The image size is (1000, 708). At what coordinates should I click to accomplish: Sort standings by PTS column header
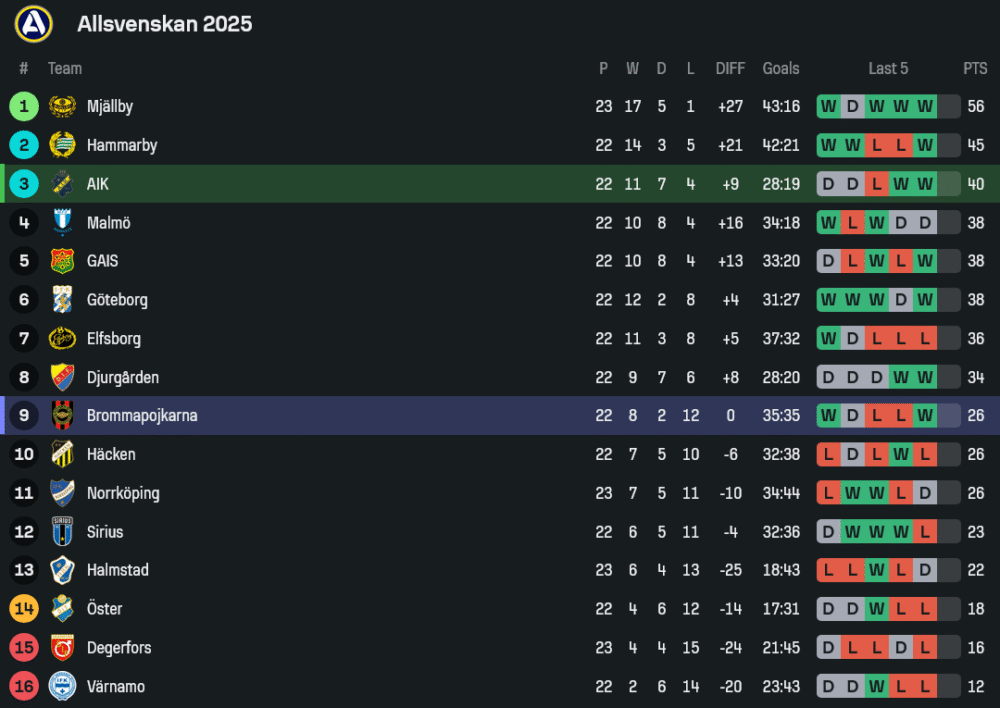pos(975,69)
